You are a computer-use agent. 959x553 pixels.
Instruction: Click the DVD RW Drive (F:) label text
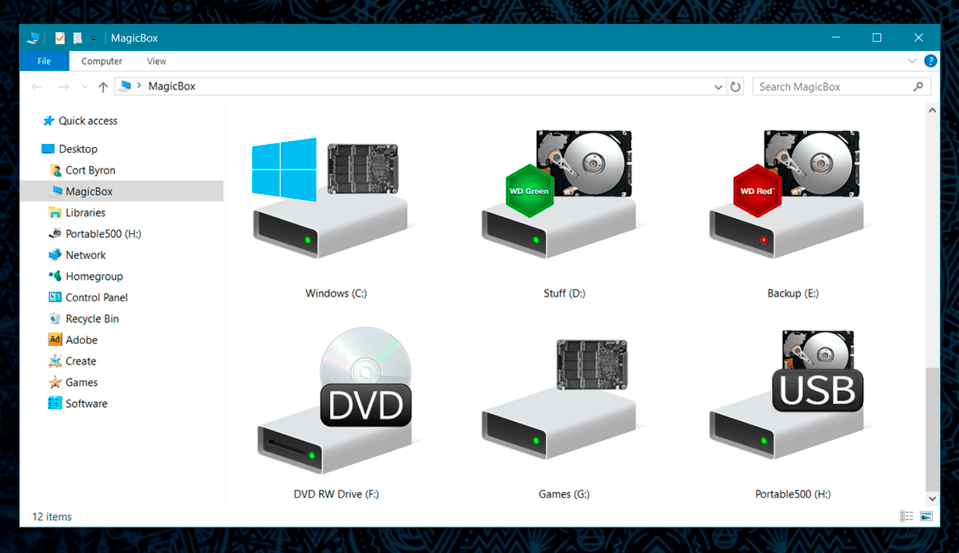tap(336, 494)
